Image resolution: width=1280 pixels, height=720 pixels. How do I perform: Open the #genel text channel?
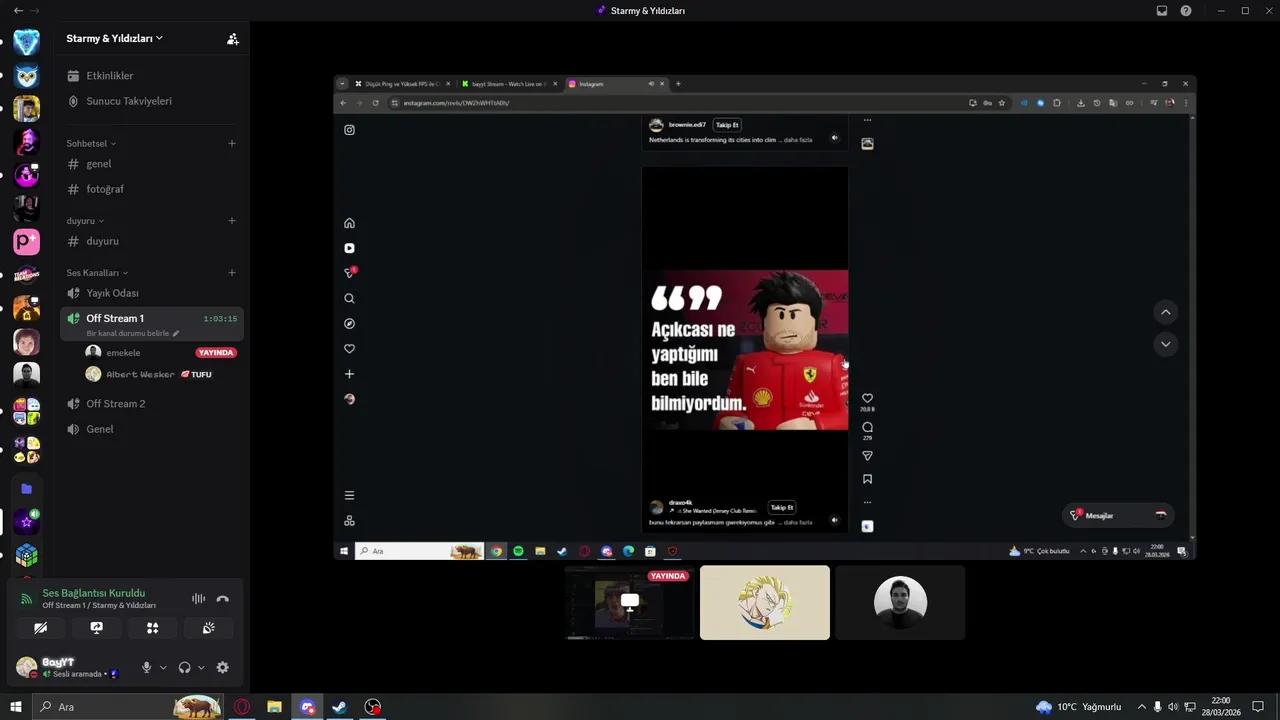151,164
